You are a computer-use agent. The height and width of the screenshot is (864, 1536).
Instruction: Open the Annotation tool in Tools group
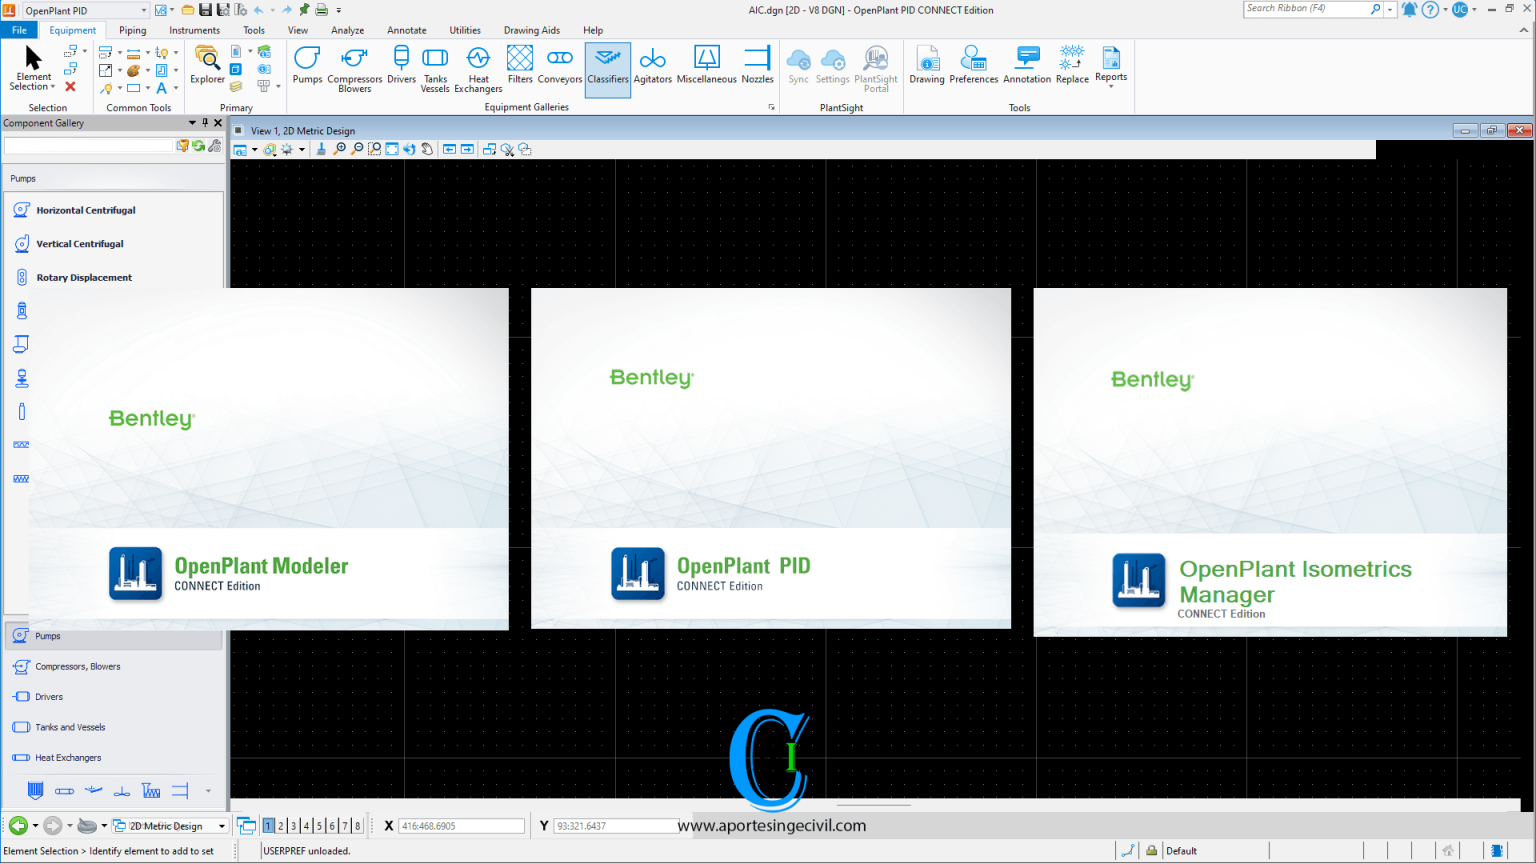pos(1027,66)
